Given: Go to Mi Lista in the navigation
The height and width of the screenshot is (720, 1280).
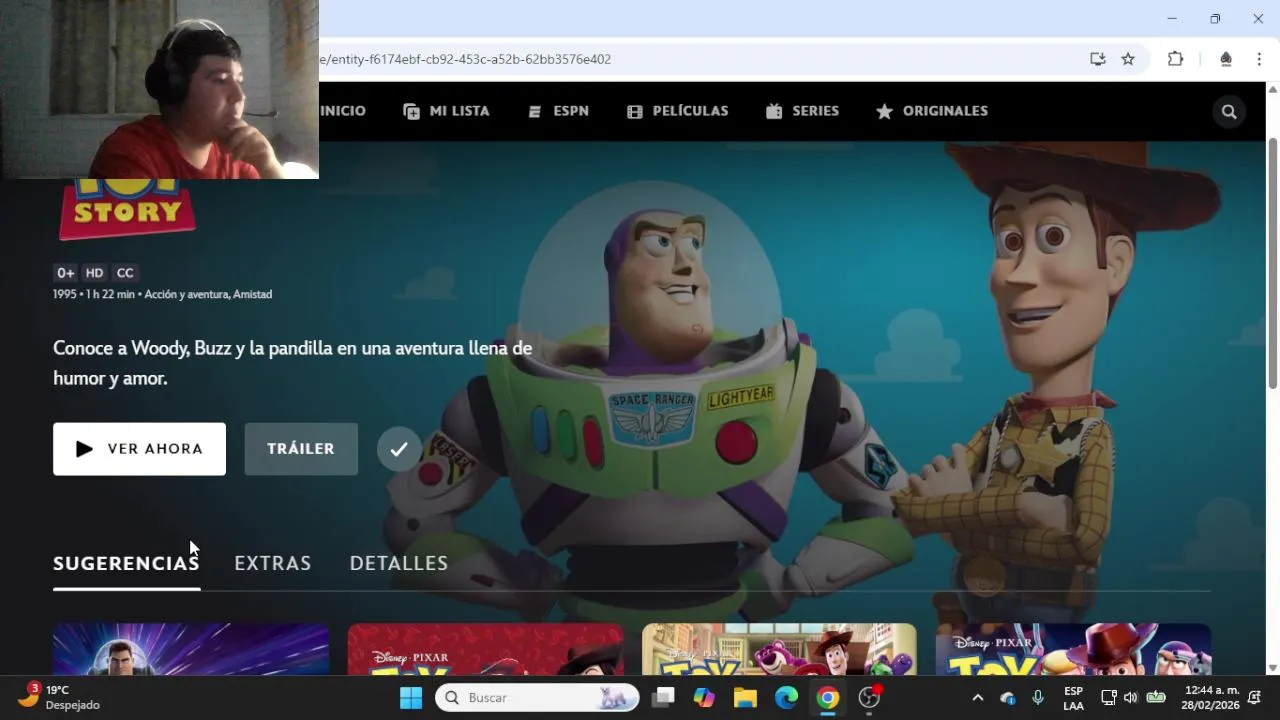Looking at the screenshot, I should [446, 111].
